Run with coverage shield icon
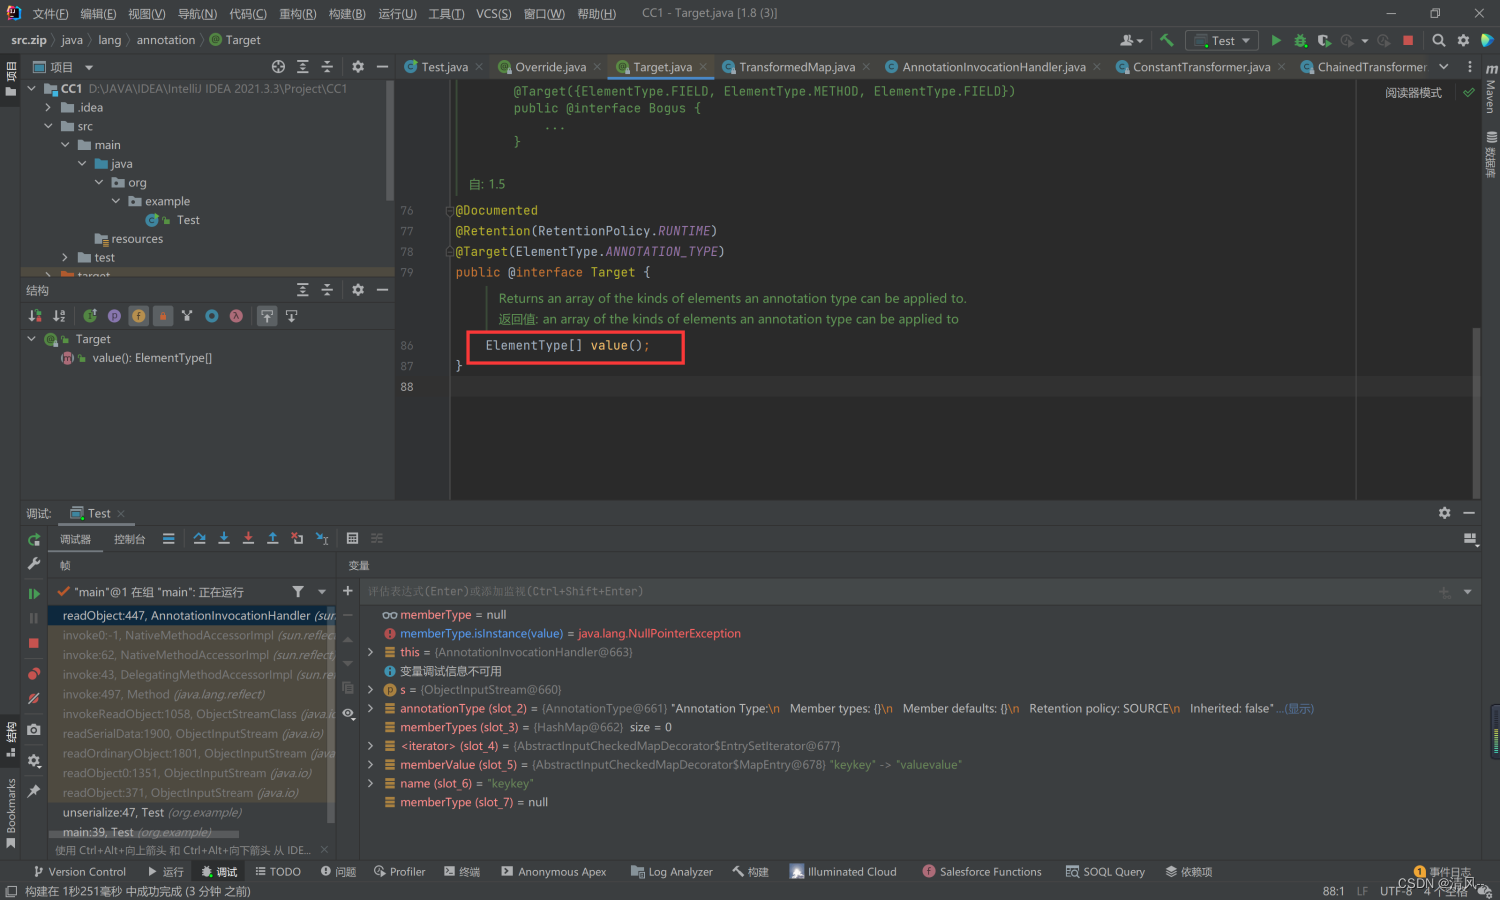 click(x=1324, y=40)
